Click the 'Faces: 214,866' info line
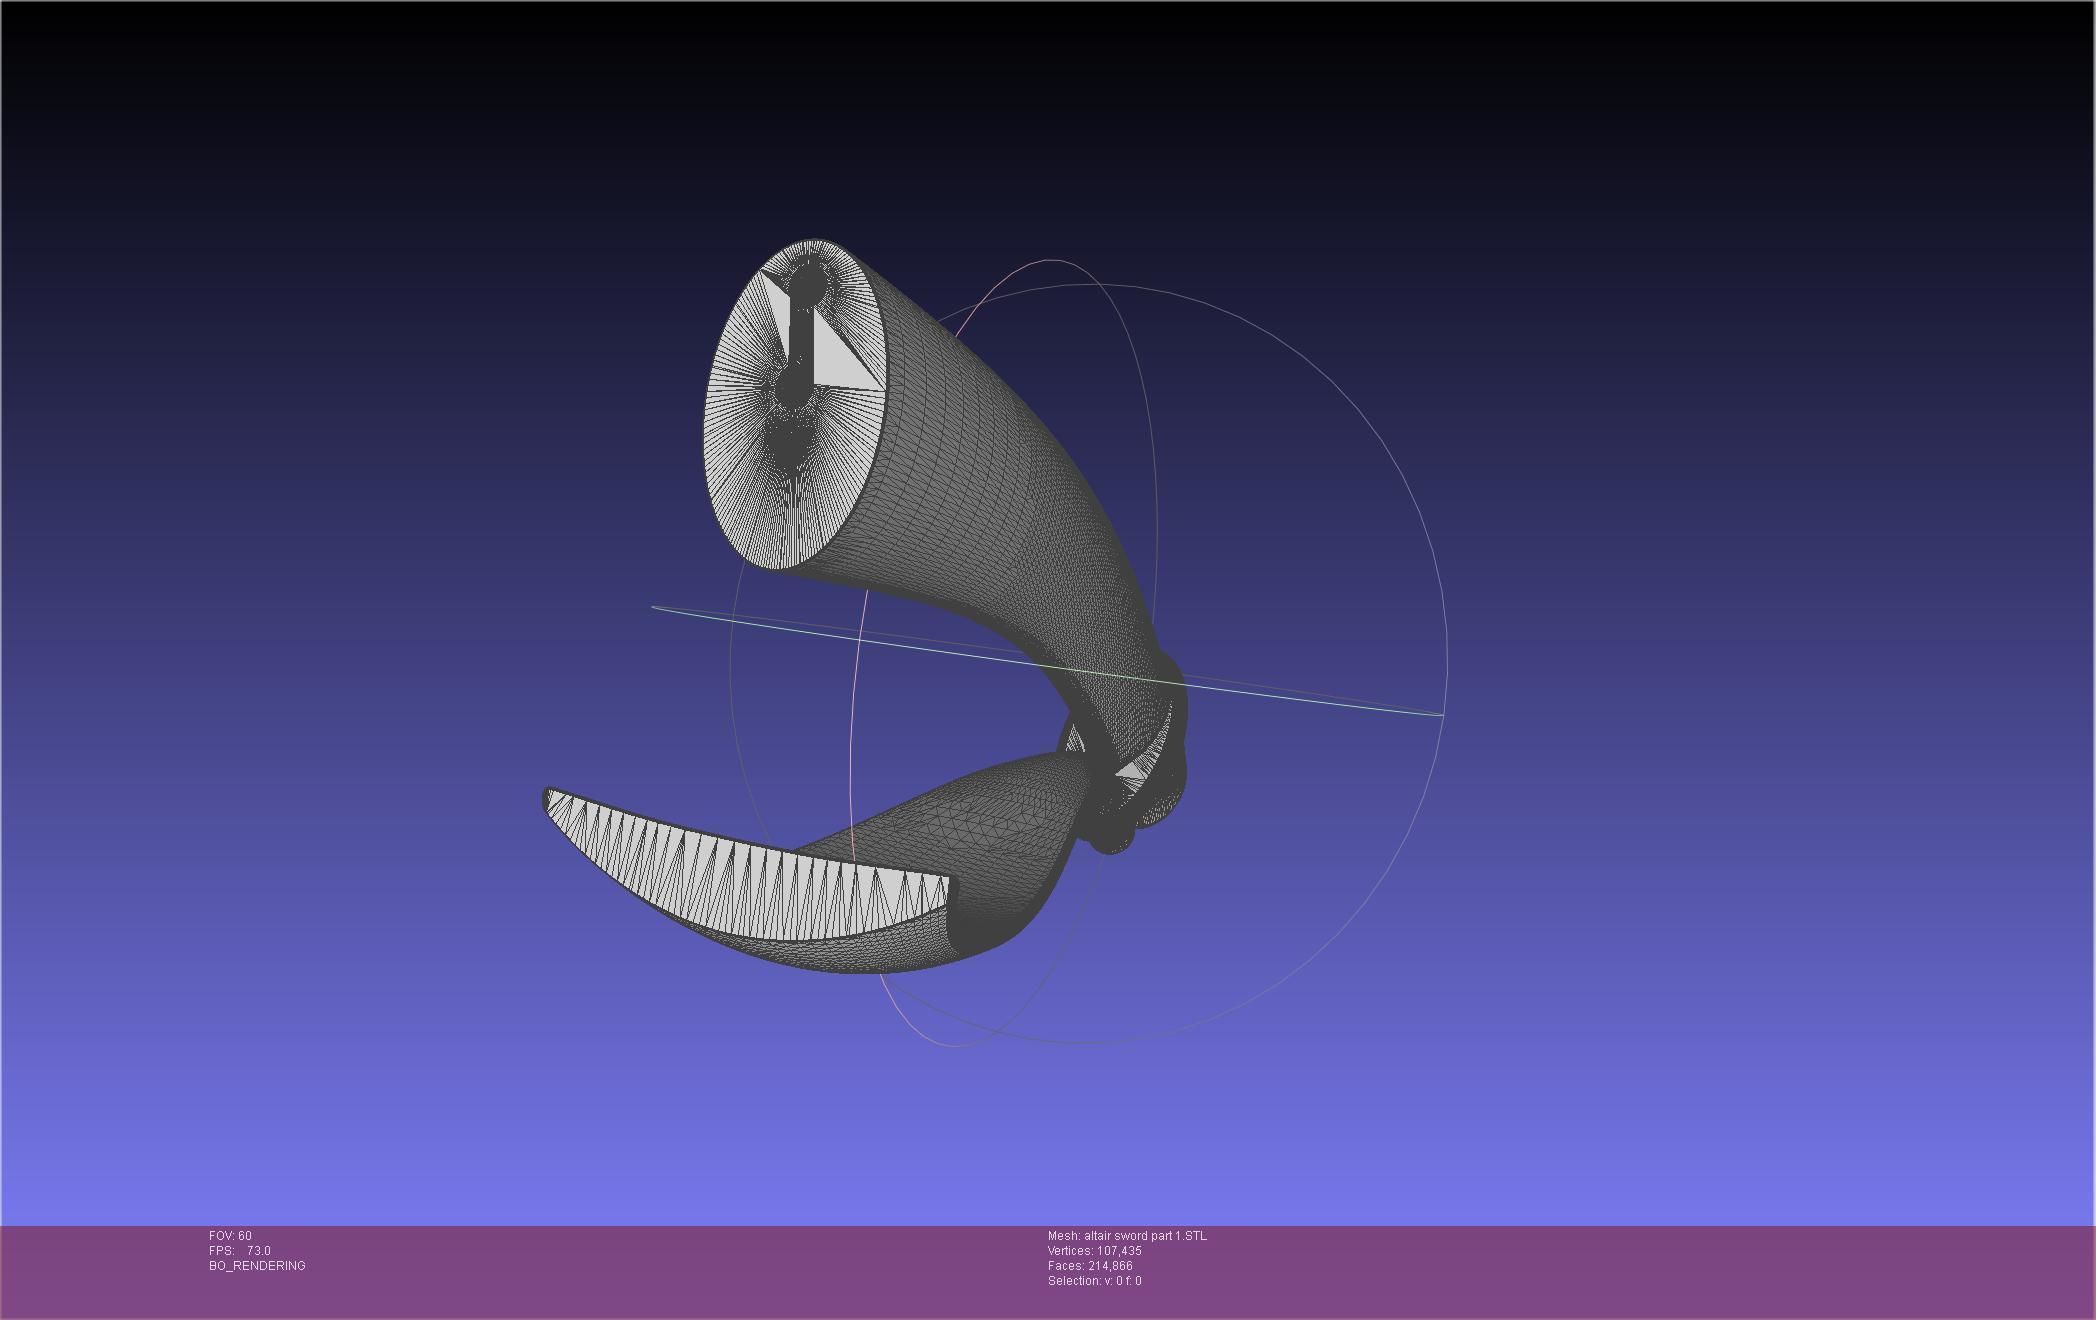2096x1320 pixels. tap(1090, 1266)
